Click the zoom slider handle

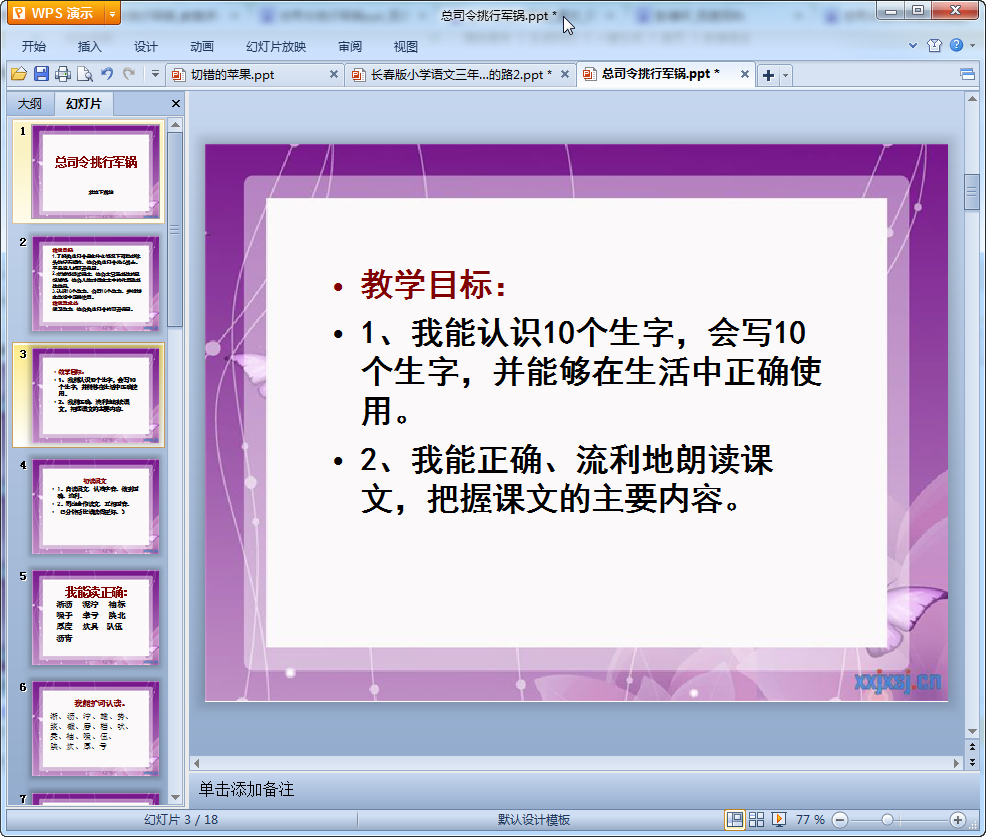[x=887, y=820]
